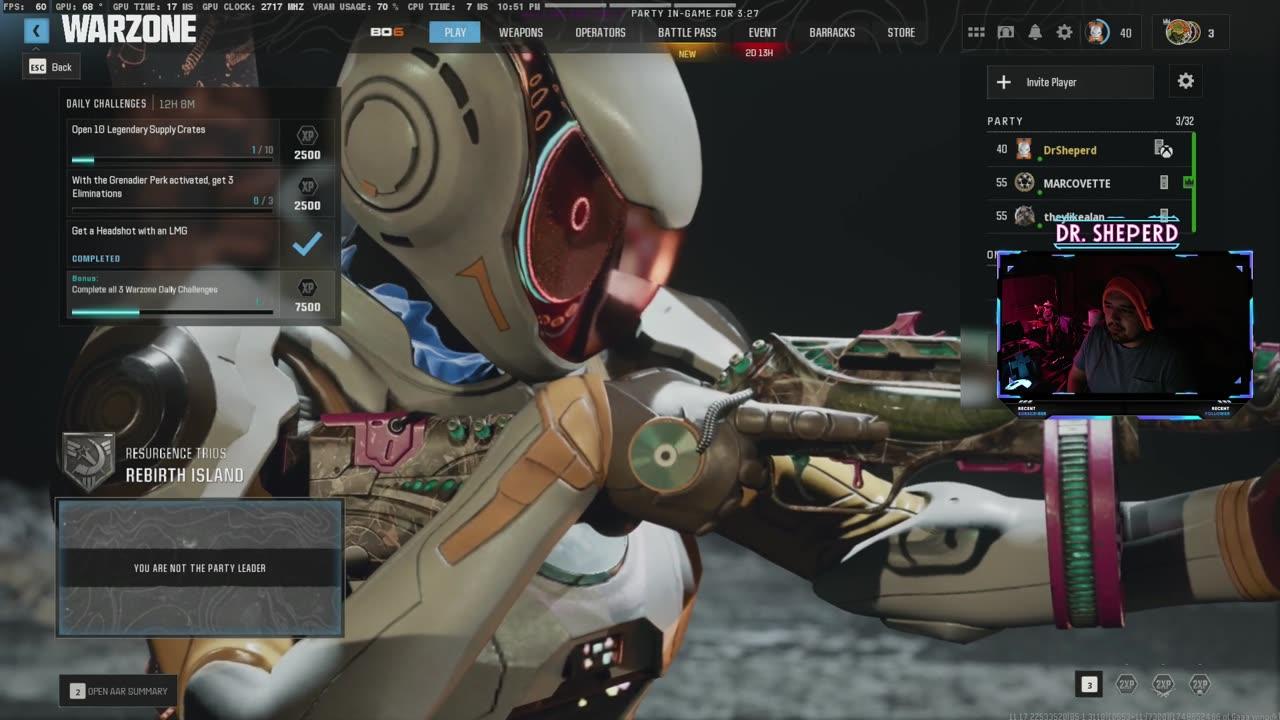Click DrSheperd's emblem in party list
This screenshot has height=720, width=1280.
pyautogui.click(x=1024, y=150)
